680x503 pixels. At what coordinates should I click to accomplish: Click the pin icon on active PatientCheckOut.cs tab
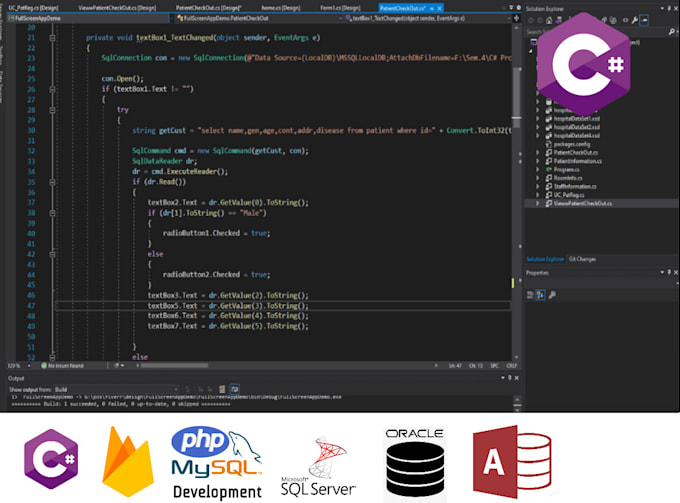tap(432, 8)
